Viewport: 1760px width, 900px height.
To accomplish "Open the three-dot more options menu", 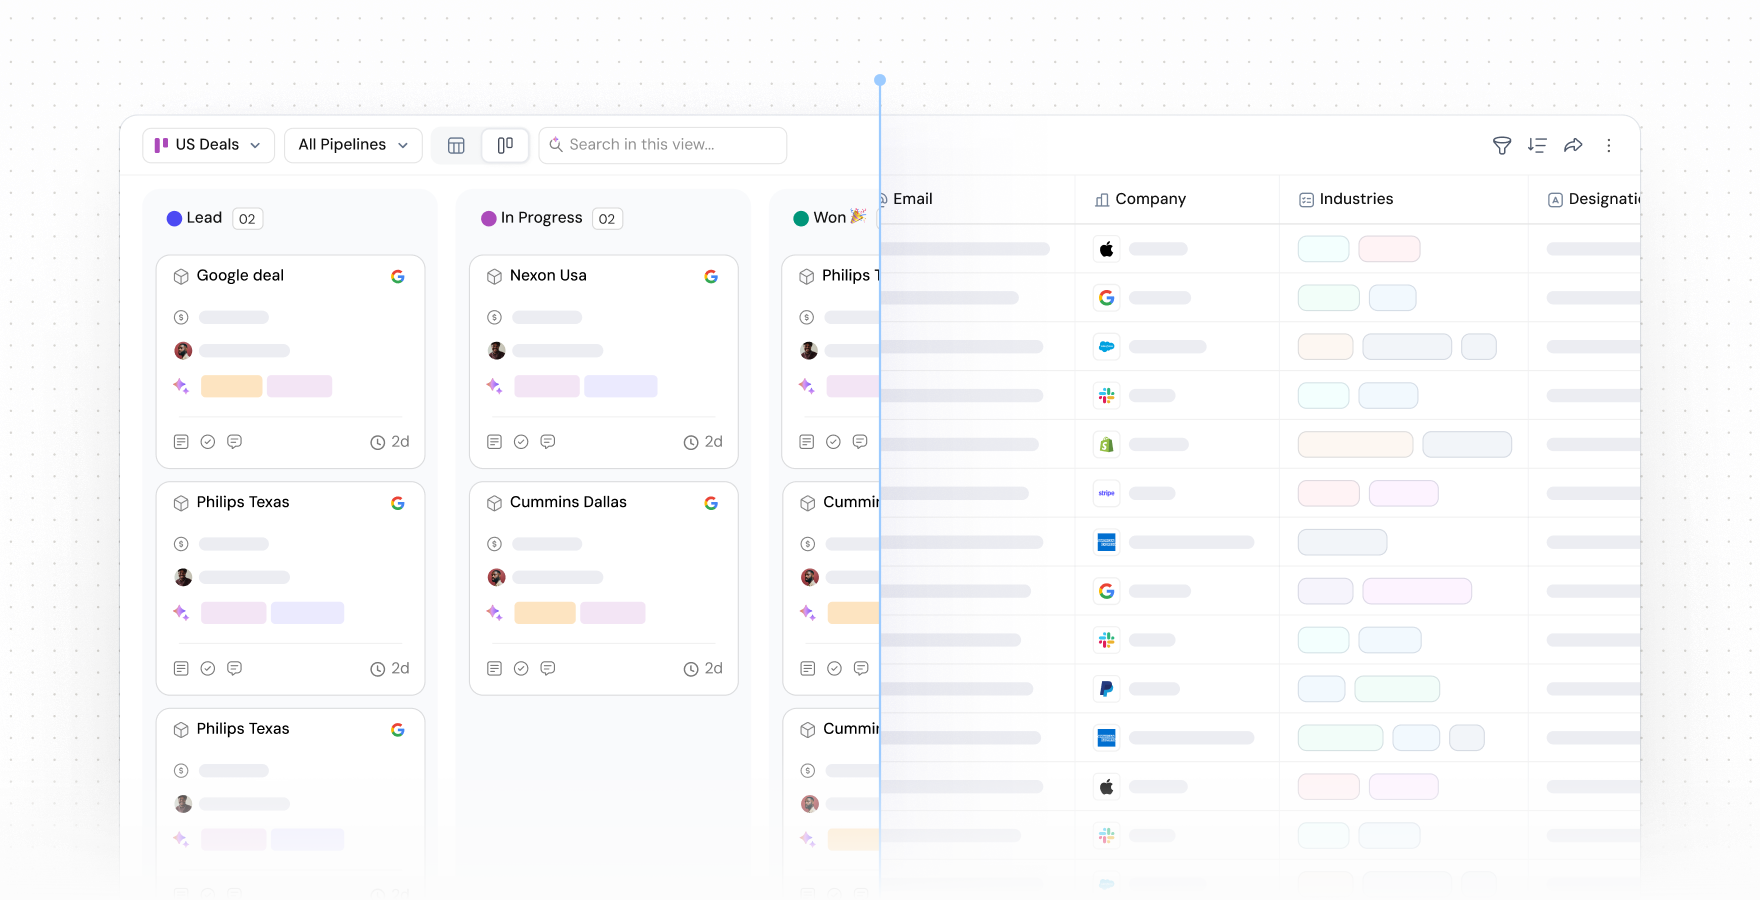I will [x=1609, y=146].
